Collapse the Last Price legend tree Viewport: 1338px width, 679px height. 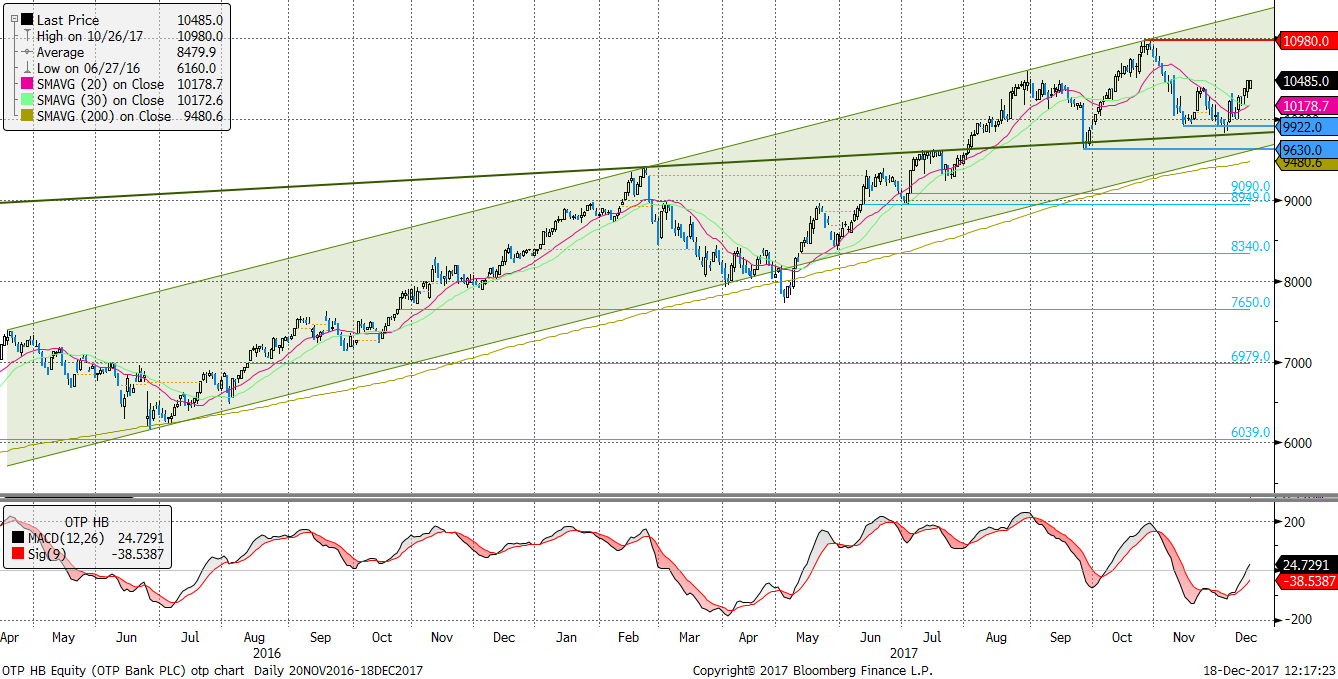tap(12, 20)
